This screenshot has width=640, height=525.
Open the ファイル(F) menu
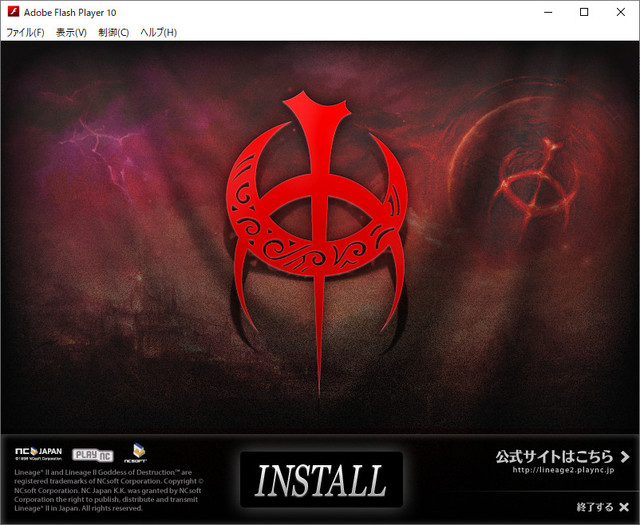coord(25,32)
